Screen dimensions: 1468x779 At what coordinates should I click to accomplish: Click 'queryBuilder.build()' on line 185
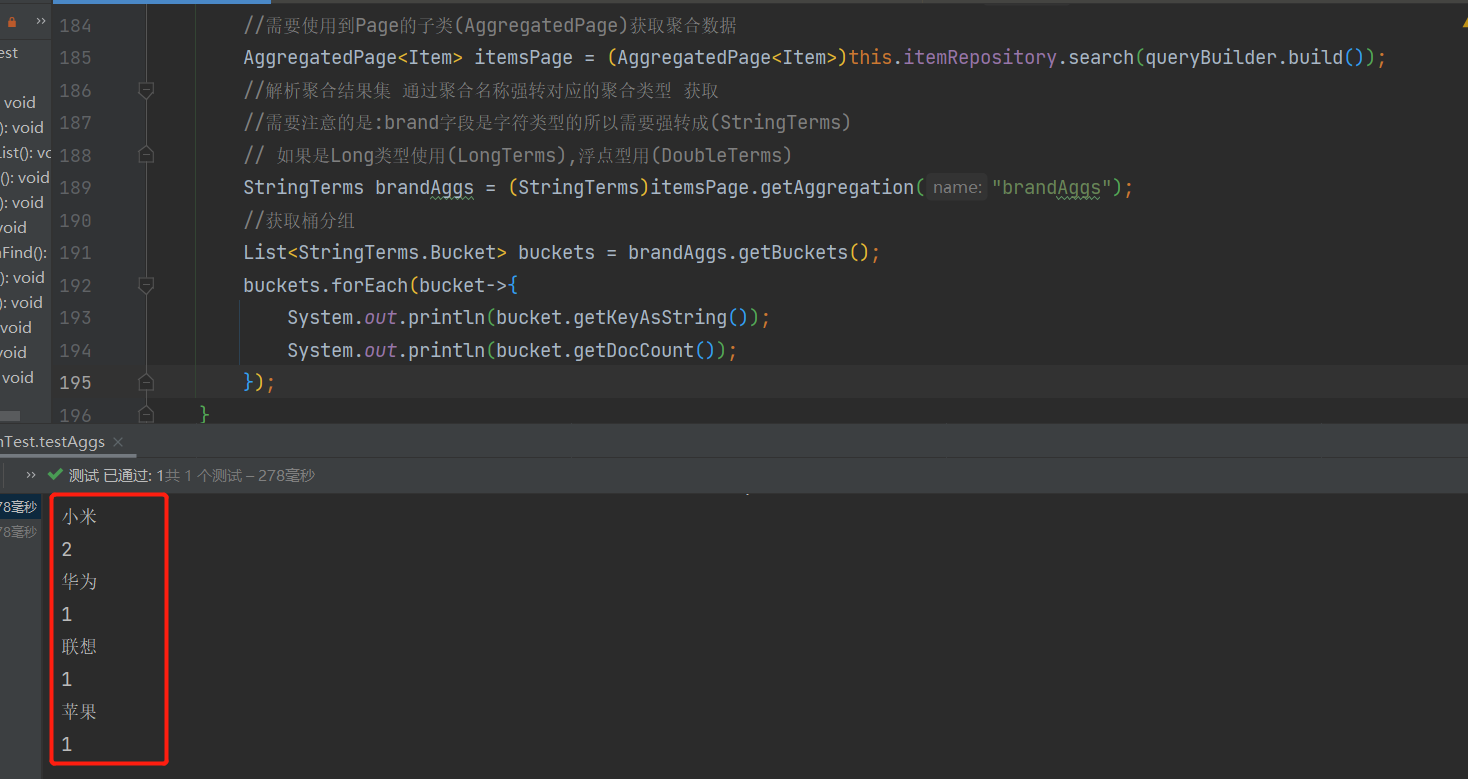pos(1254,58)
